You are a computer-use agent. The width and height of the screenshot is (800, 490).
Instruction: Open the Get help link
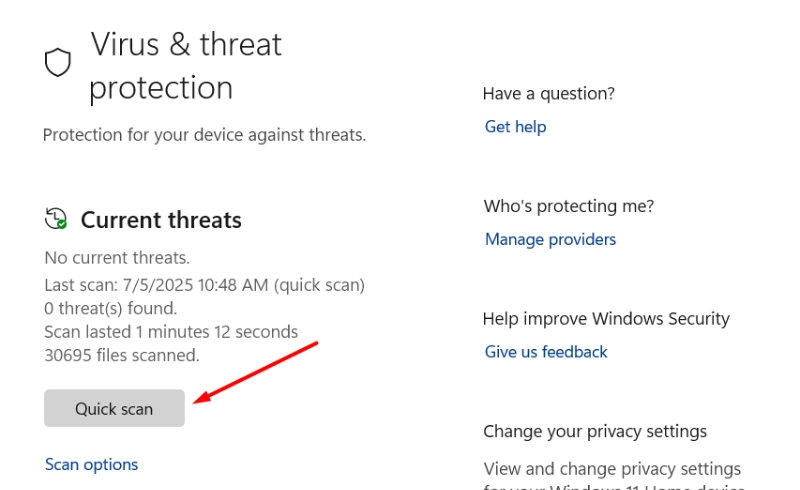click(x=515, y=127)
